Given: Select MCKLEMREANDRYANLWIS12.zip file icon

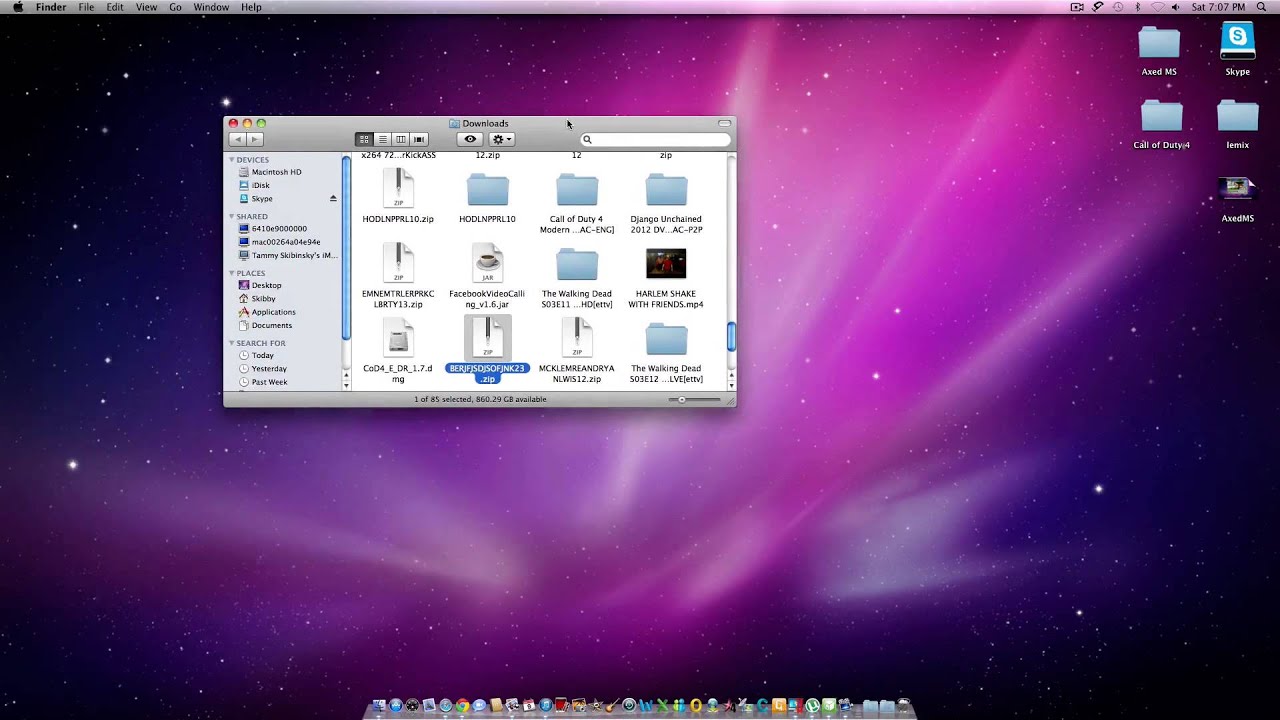Looking at the screenshot, I should click(x=577, y=338).
